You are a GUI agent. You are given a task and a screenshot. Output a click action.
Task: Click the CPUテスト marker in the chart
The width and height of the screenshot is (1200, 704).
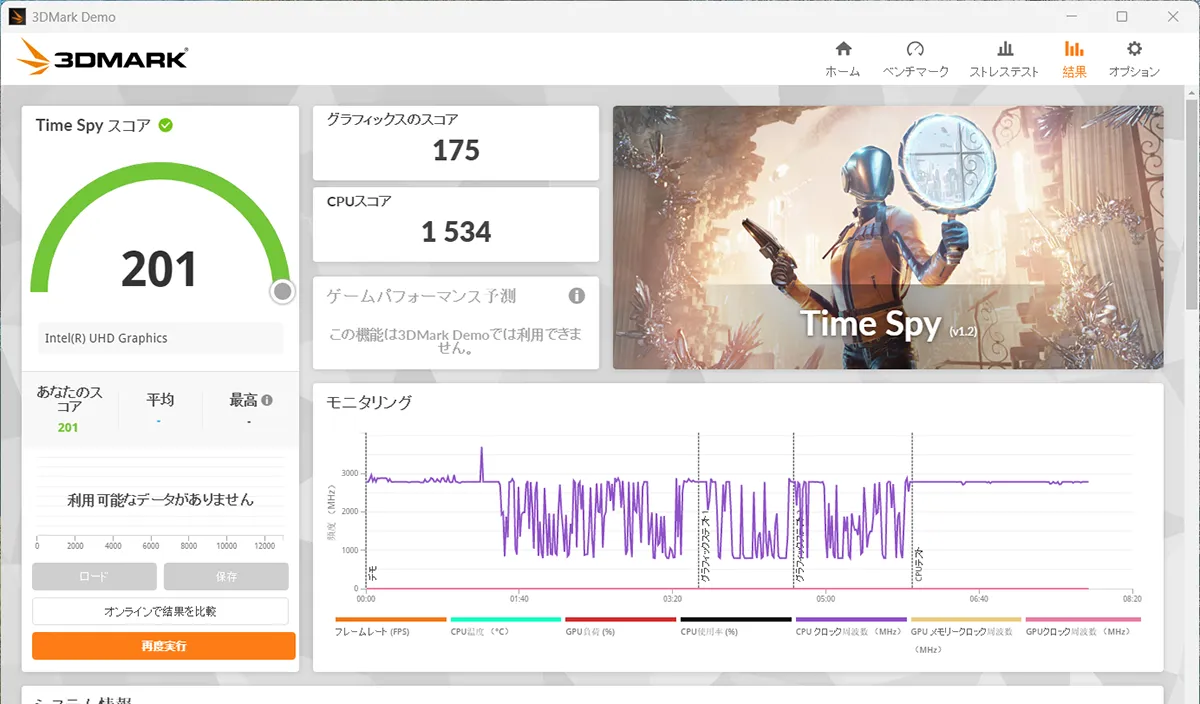918,565
